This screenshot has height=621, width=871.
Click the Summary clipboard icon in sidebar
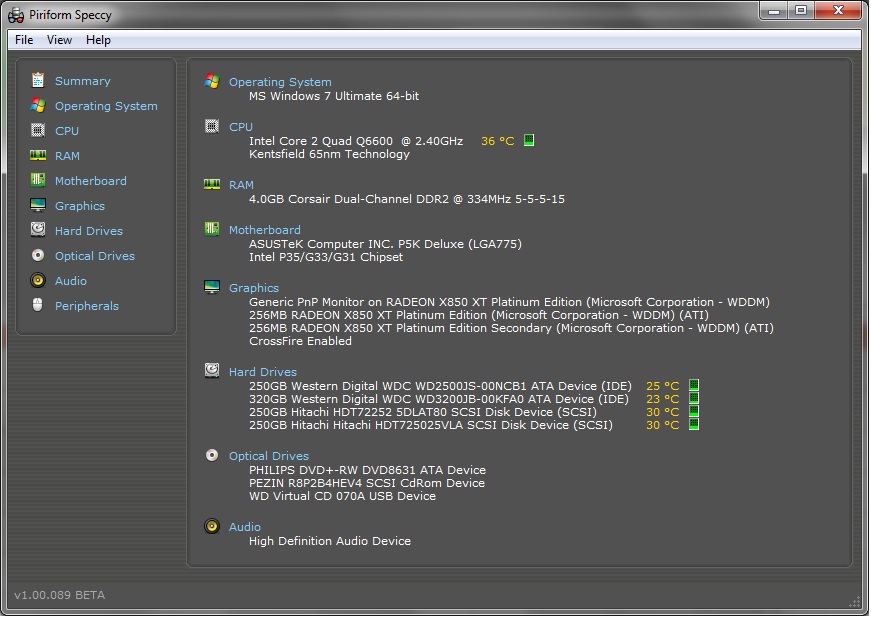click(38, 80)
